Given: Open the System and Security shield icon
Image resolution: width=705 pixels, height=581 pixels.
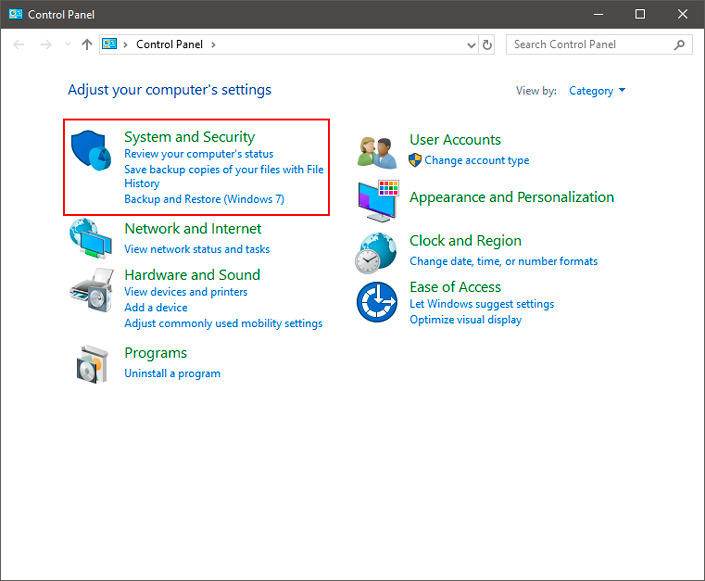Looking at the screenshot, I should tap(91, 151).
